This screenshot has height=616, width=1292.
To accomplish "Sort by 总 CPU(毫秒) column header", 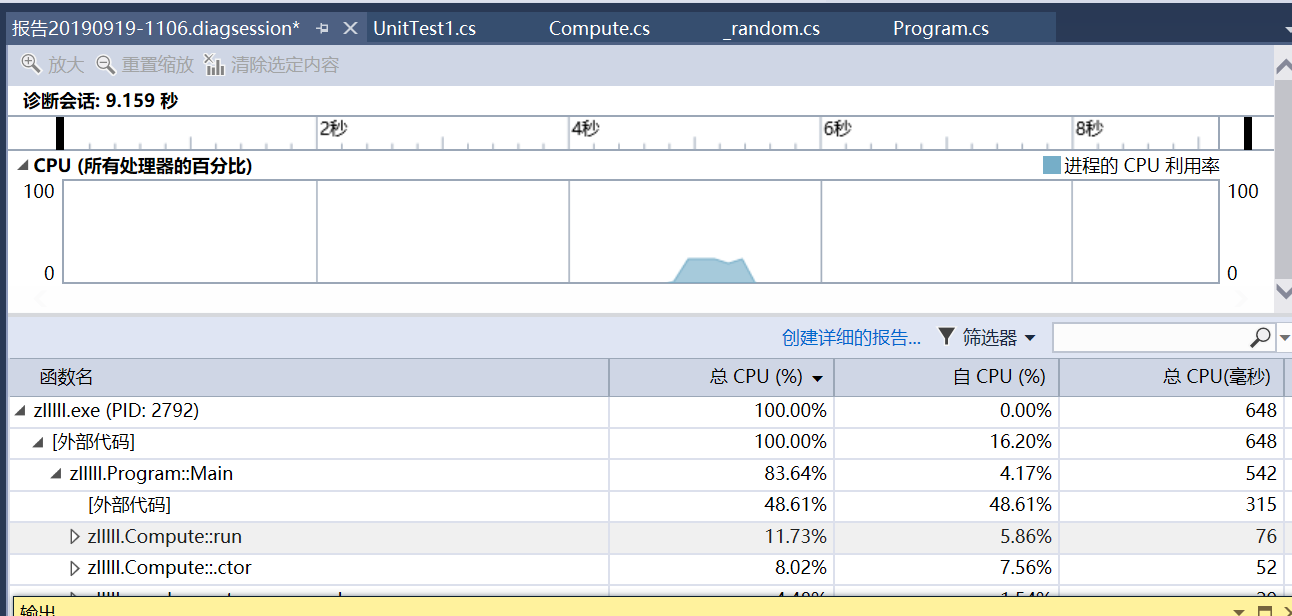I will tap(1171, 377).
